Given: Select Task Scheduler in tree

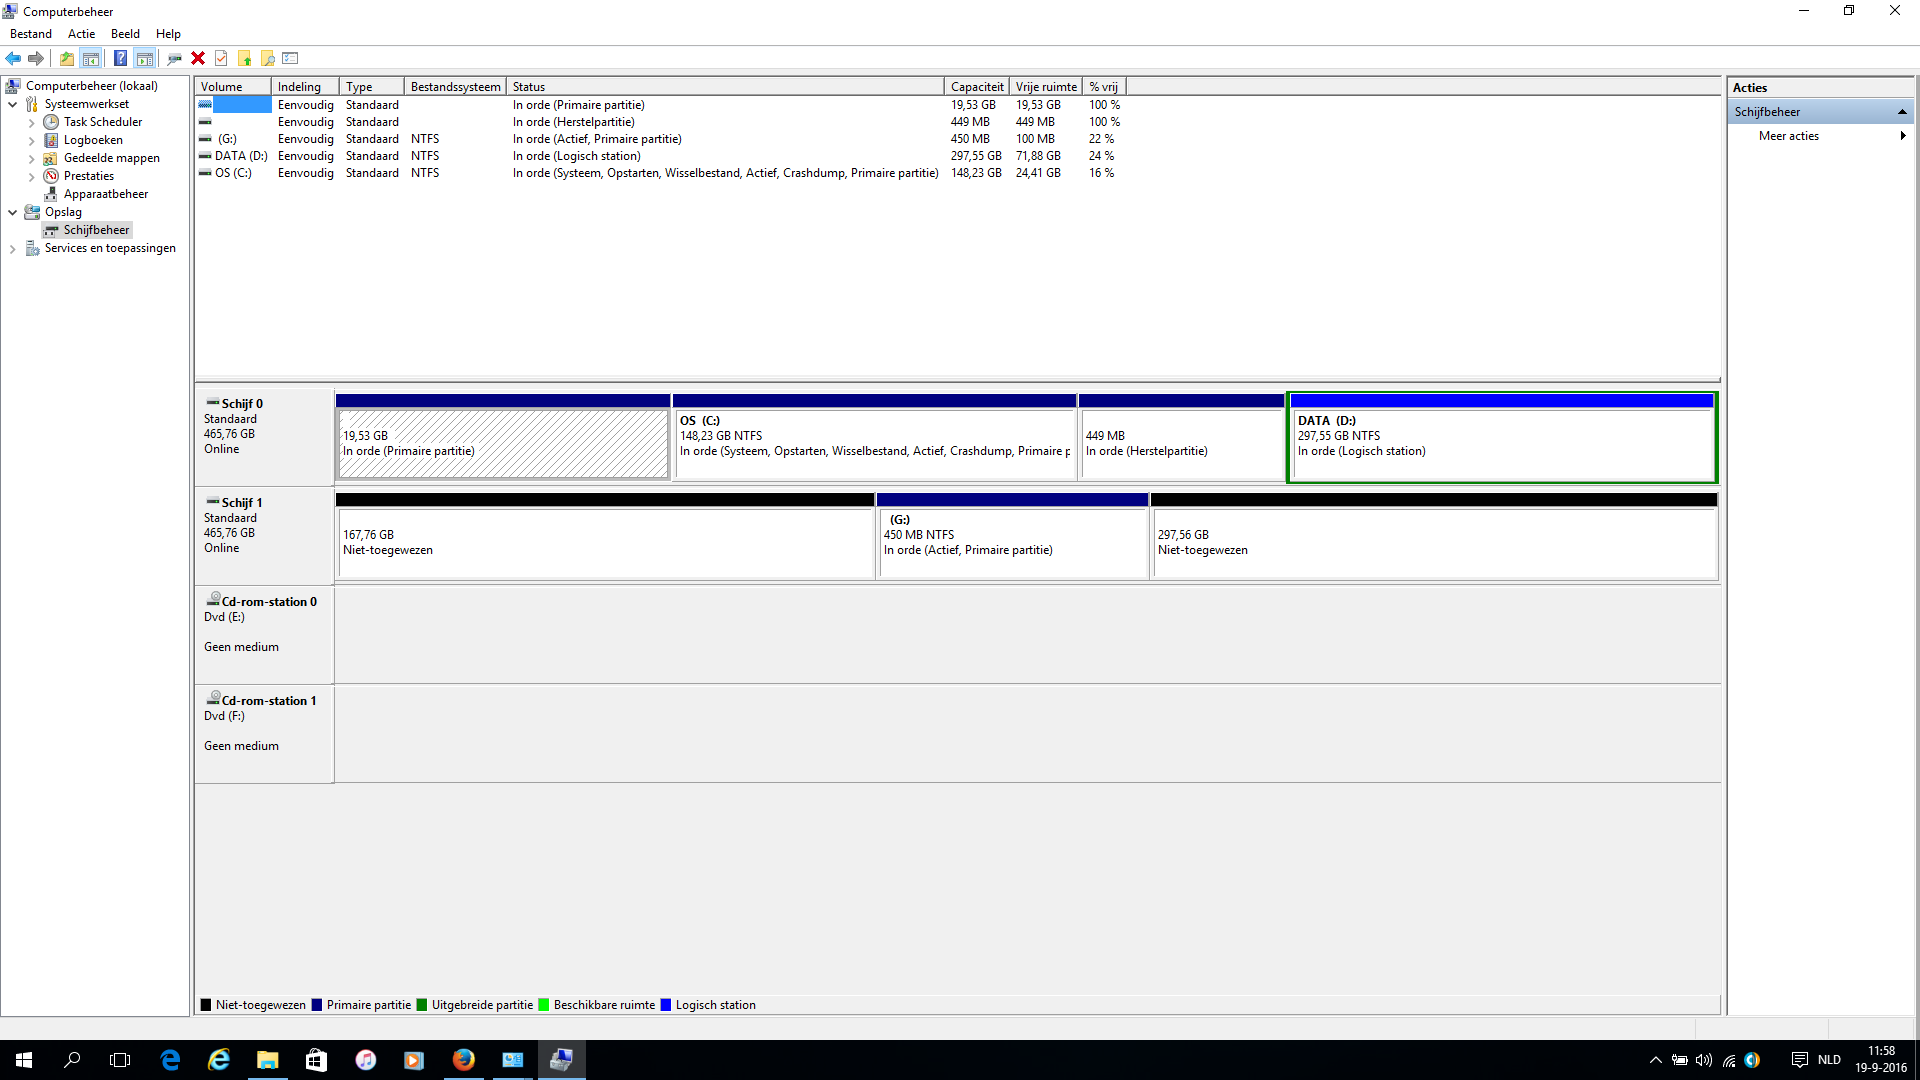Looking at the screenshot, I should 103,122.
